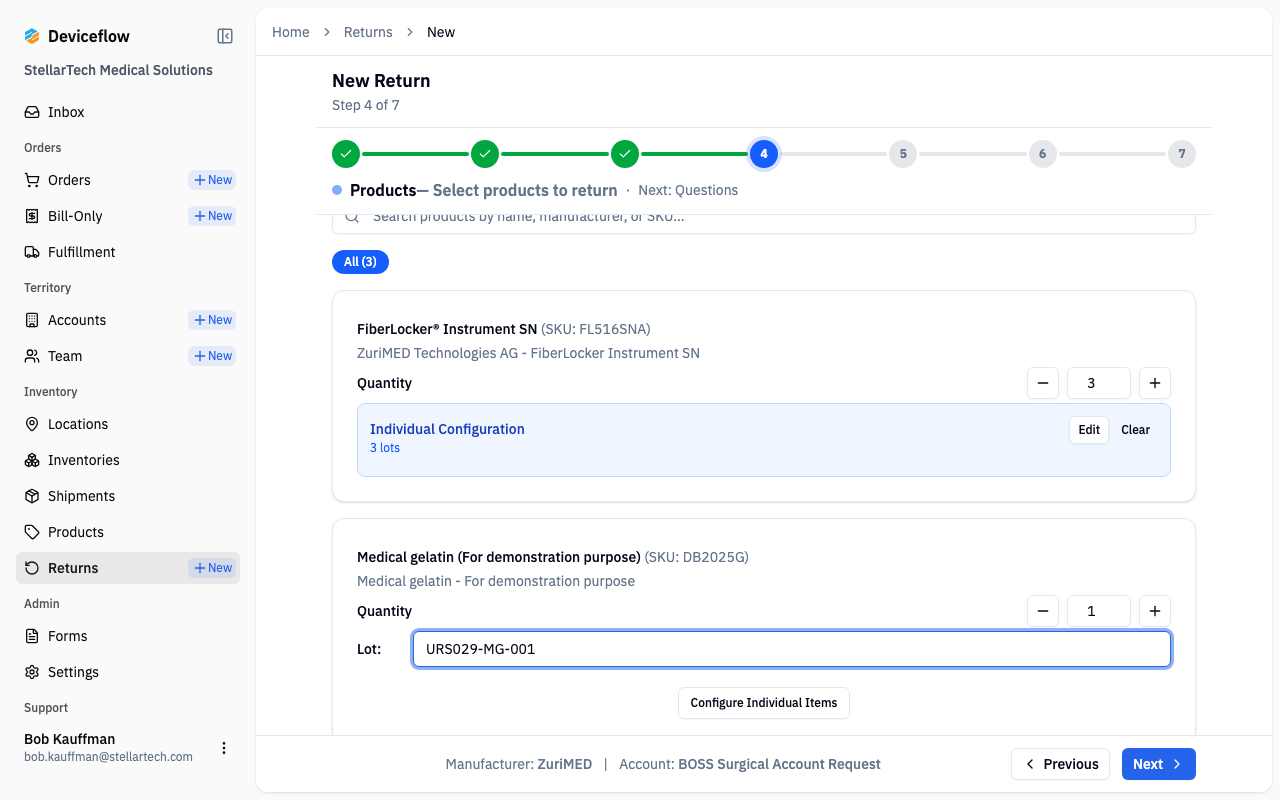The width and height of the screenshot is (1280, 800).
Task: Jump to completed step 1 circle
Action: coord(346,154)
